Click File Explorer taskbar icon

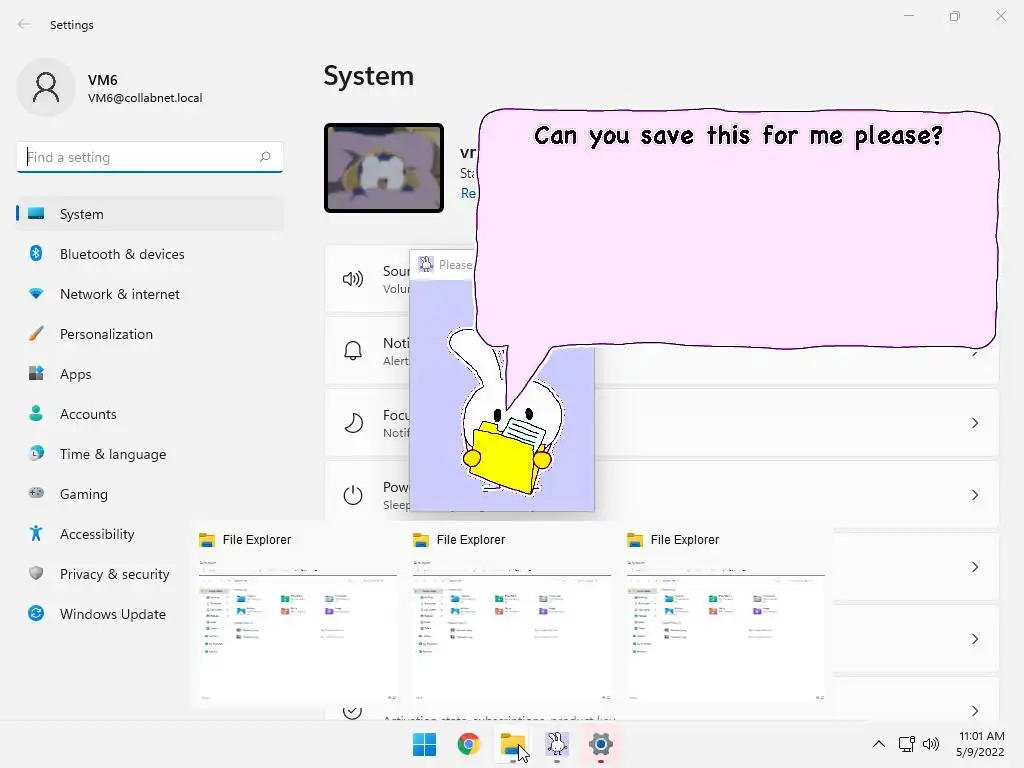[x=513, y=744]
